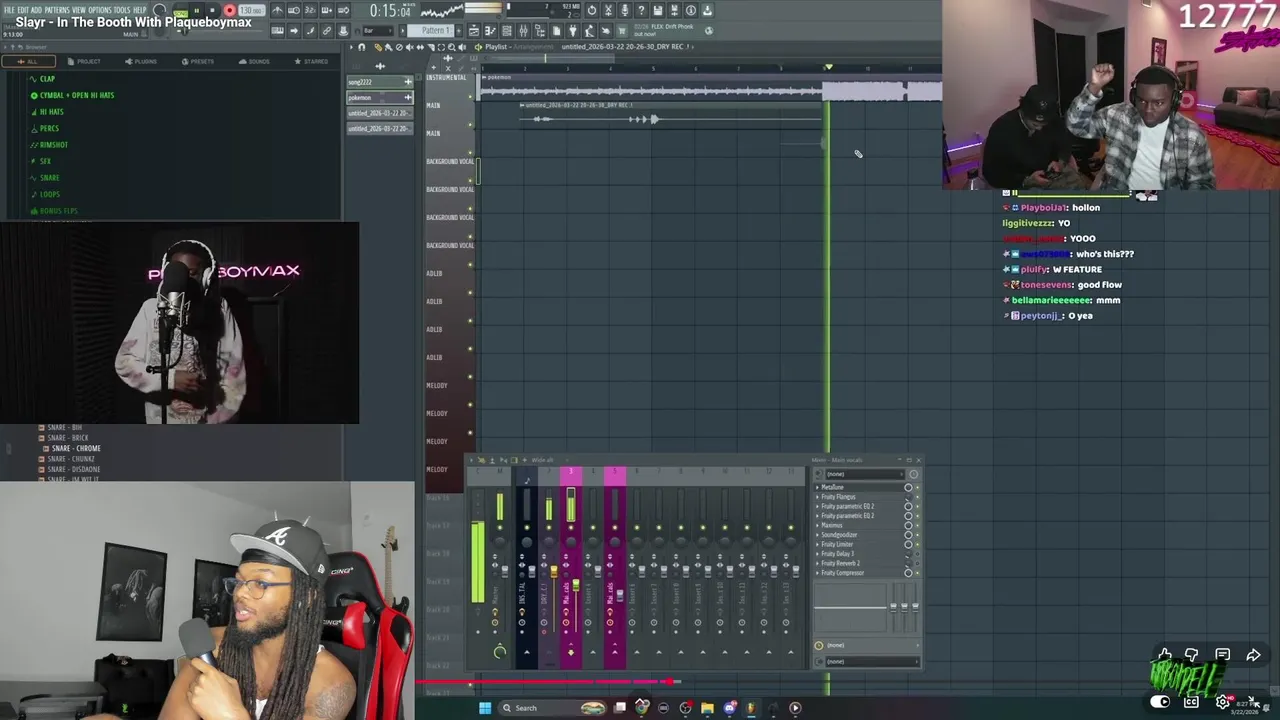Viewport: 1280px width, 720px height.
Task: Click the tempo BPM display
Action: (252, 10)
